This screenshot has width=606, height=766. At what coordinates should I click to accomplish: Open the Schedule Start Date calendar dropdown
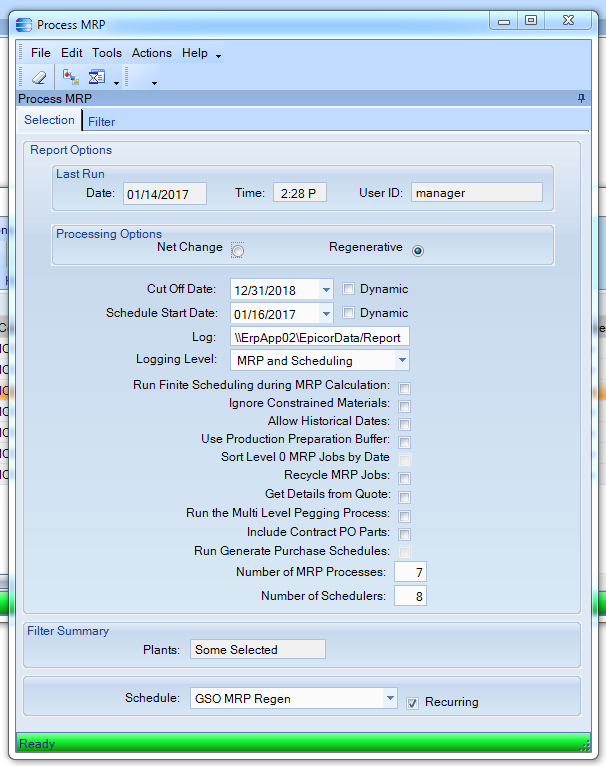click(x=326, y=314)
